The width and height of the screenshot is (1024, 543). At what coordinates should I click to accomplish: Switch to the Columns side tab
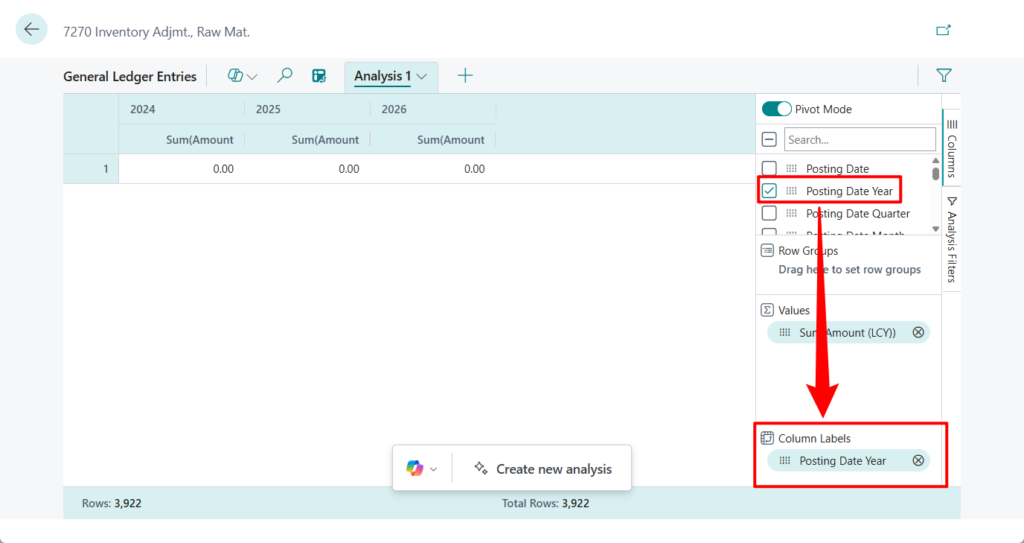(951, 146)
